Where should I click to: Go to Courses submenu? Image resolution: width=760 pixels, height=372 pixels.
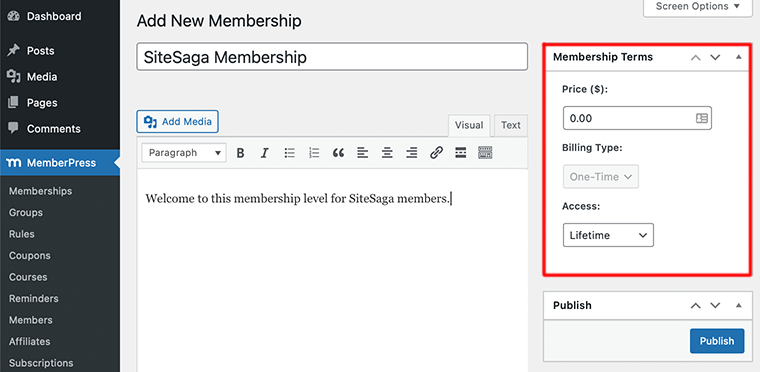click(x=28, y=277)
